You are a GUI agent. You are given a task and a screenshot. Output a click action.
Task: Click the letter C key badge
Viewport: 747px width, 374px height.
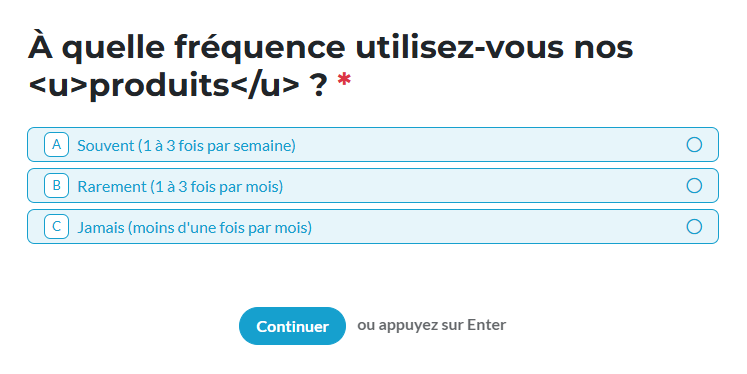click(x=56, y=226)
